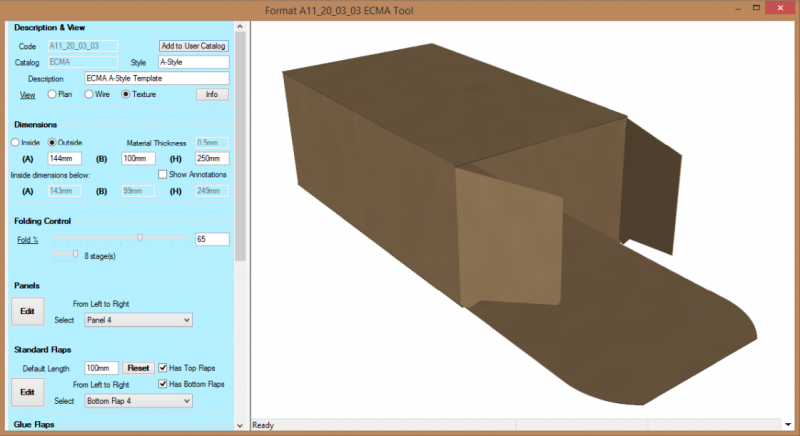Click side panel scroll up arrow

point(240,27)
